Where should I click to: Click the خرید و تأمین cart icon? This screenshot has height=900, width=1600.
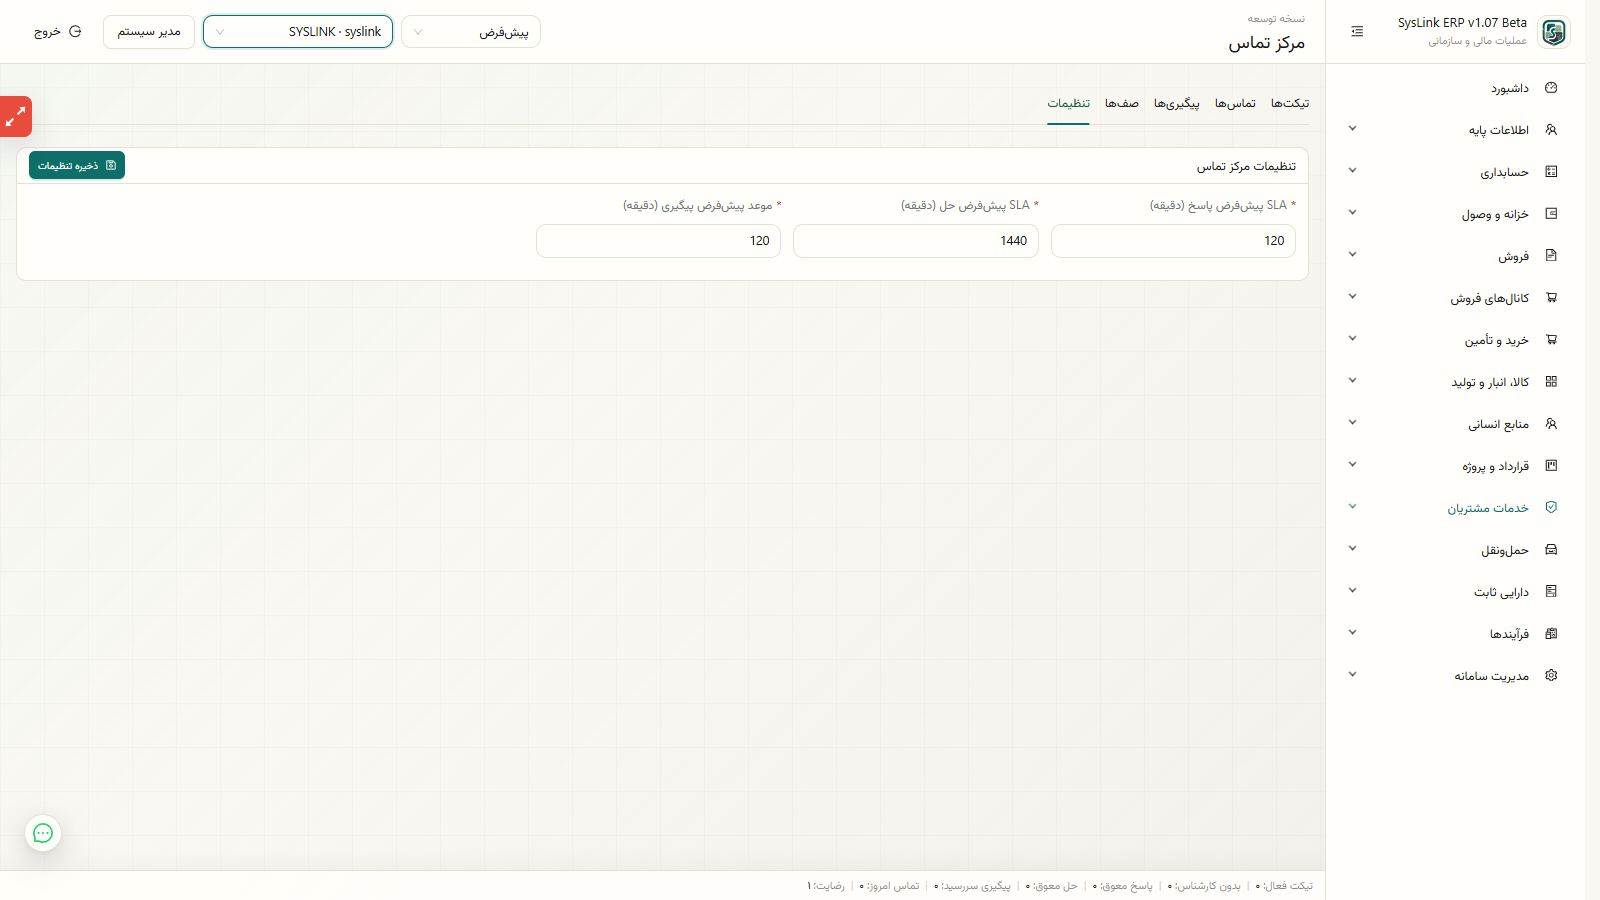point(1551,340)
